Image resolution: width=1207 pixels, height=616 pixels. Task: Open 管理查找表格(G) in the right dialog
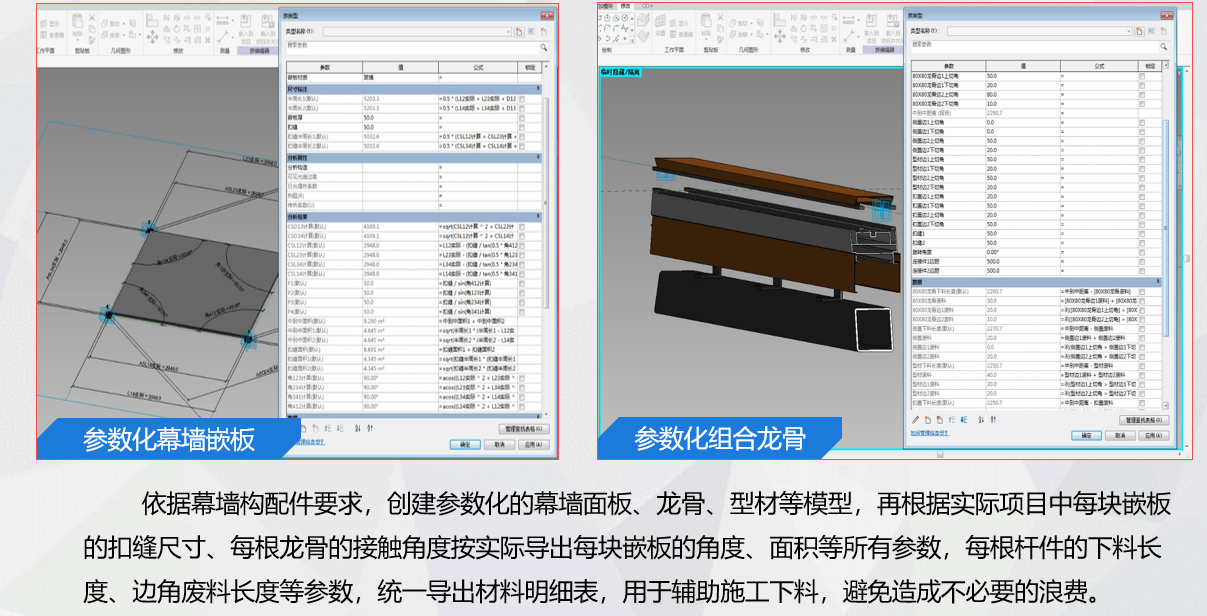(x=1142, y=419)
